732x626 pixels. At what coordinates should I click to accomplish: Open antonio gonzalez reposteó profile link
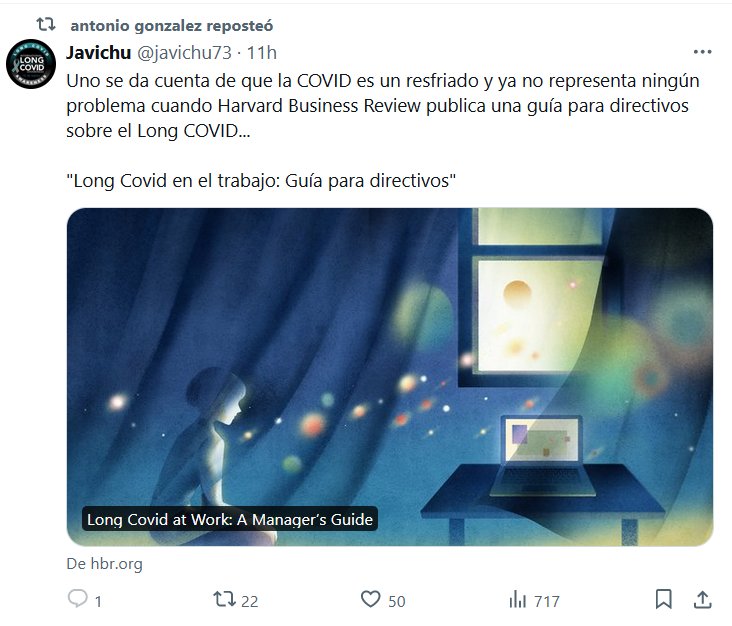(x=171, y=26)
